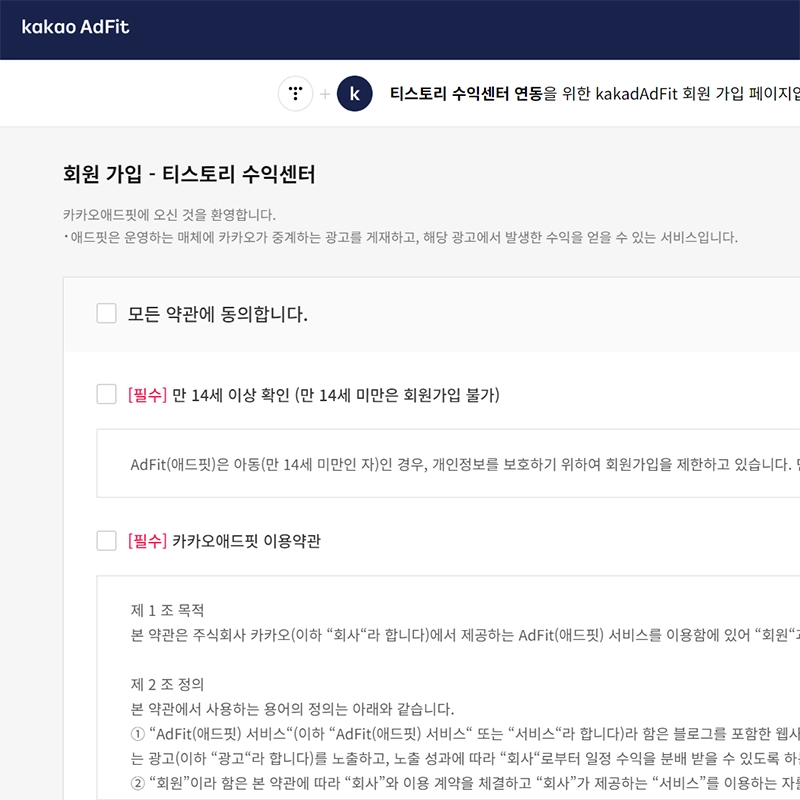Click the '제 2 조 정의' clause heading
This screenshot has height=800, width=800.
click(167, 684)
